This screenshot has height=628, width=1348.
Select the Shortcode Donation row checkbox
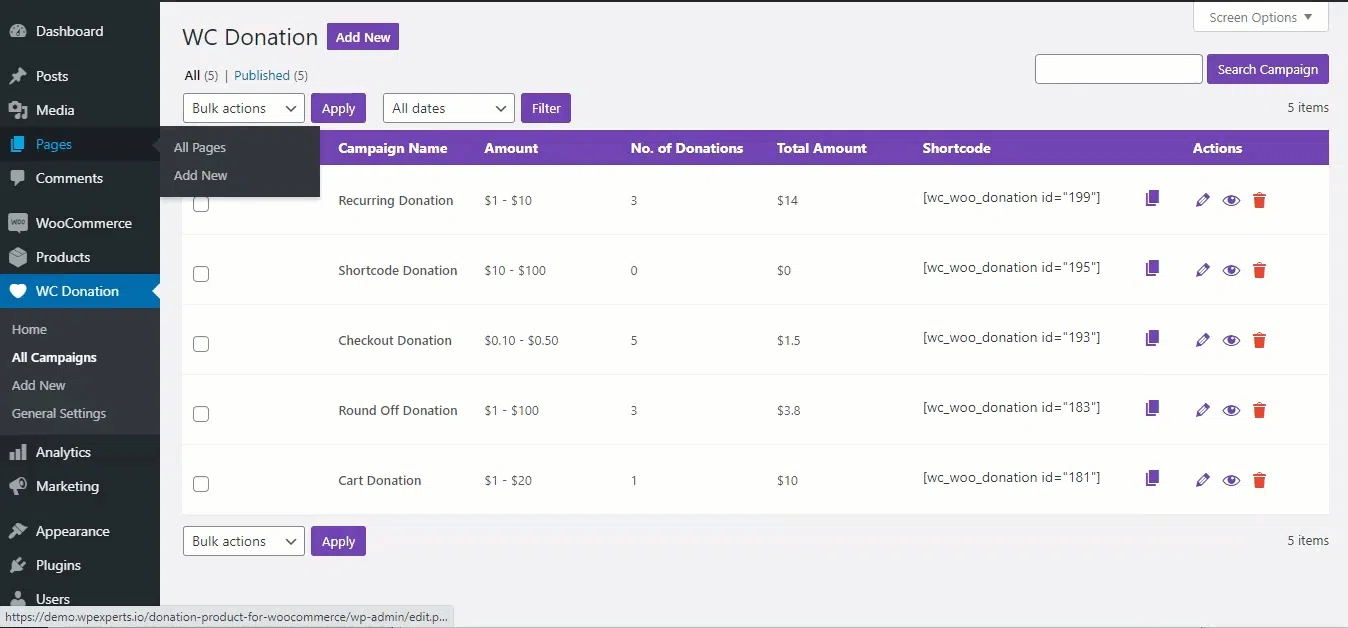(x=201, y=274)
